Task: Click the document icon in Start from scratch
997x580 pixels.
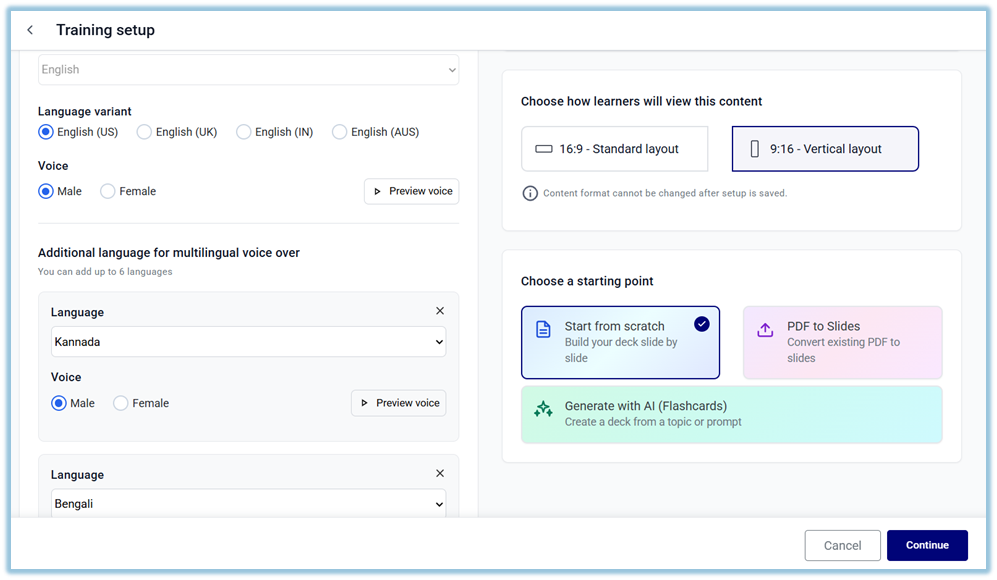Action: pos(543,330)
